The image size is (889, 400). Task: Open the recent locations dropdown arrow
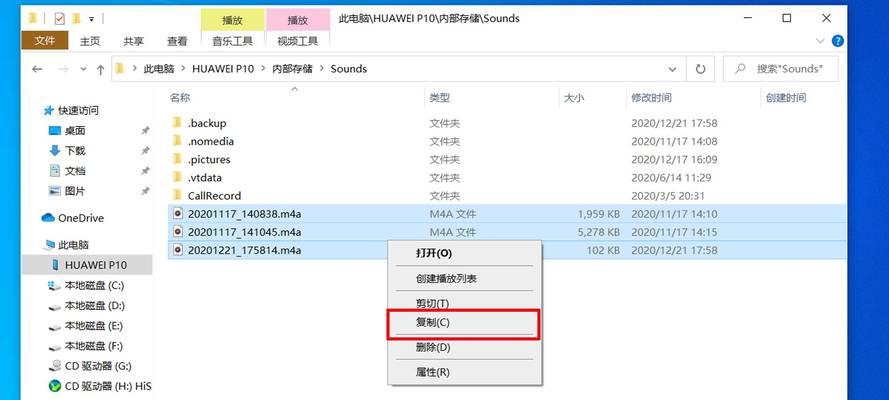[x=83, y=69]
